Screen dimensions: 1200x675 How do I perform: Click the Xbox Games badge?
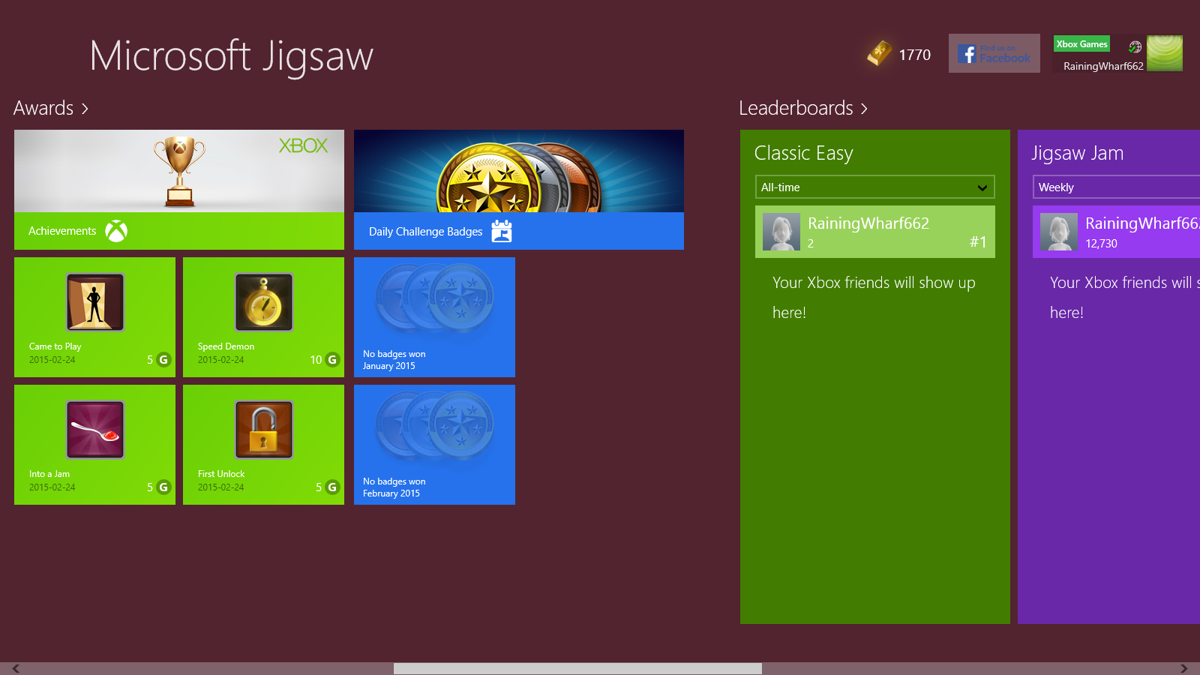1081,44
